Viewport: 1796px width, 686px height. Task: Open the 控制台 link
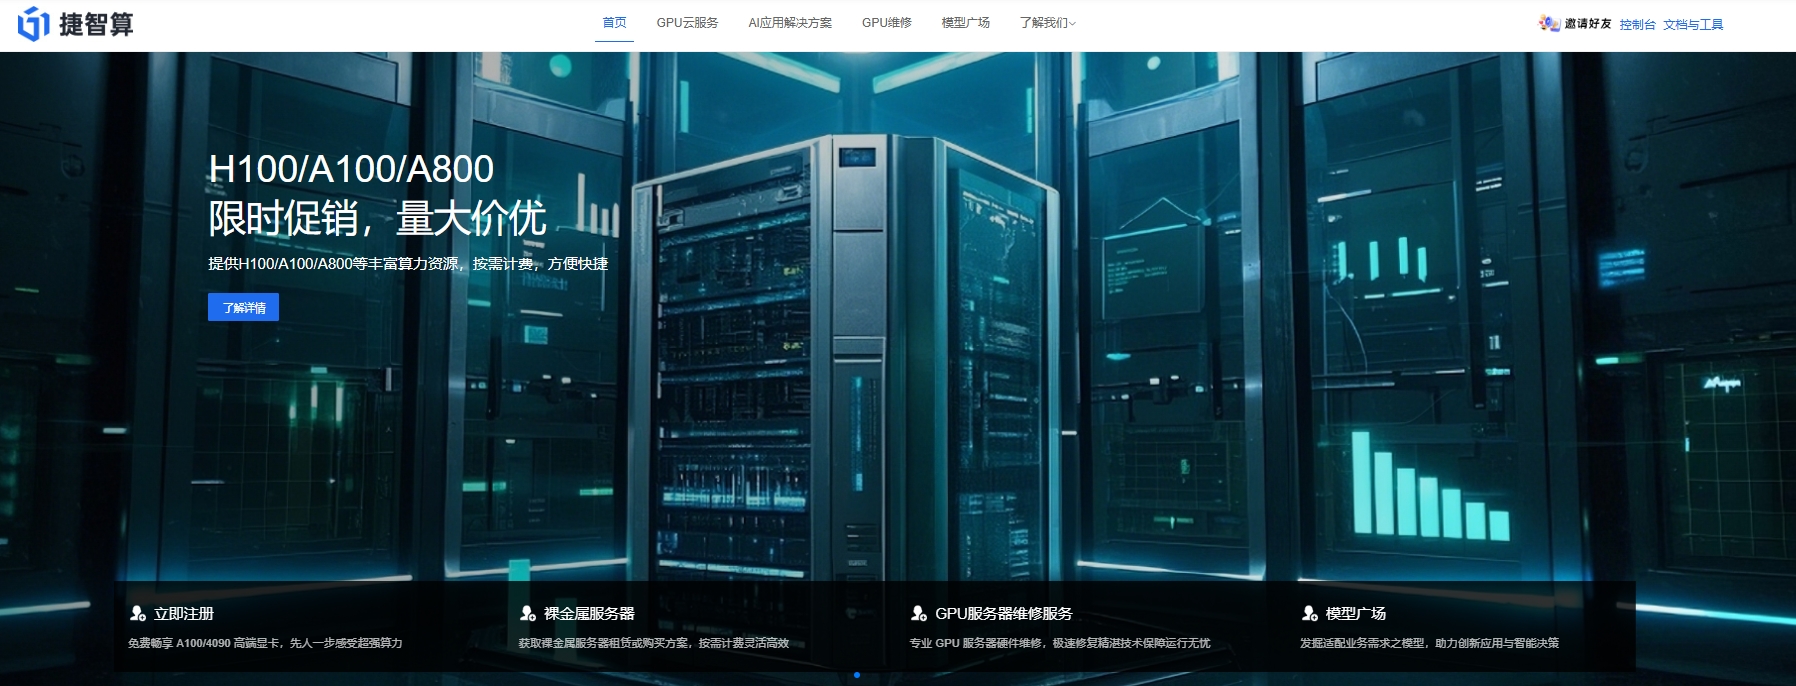click(1637, 24)
